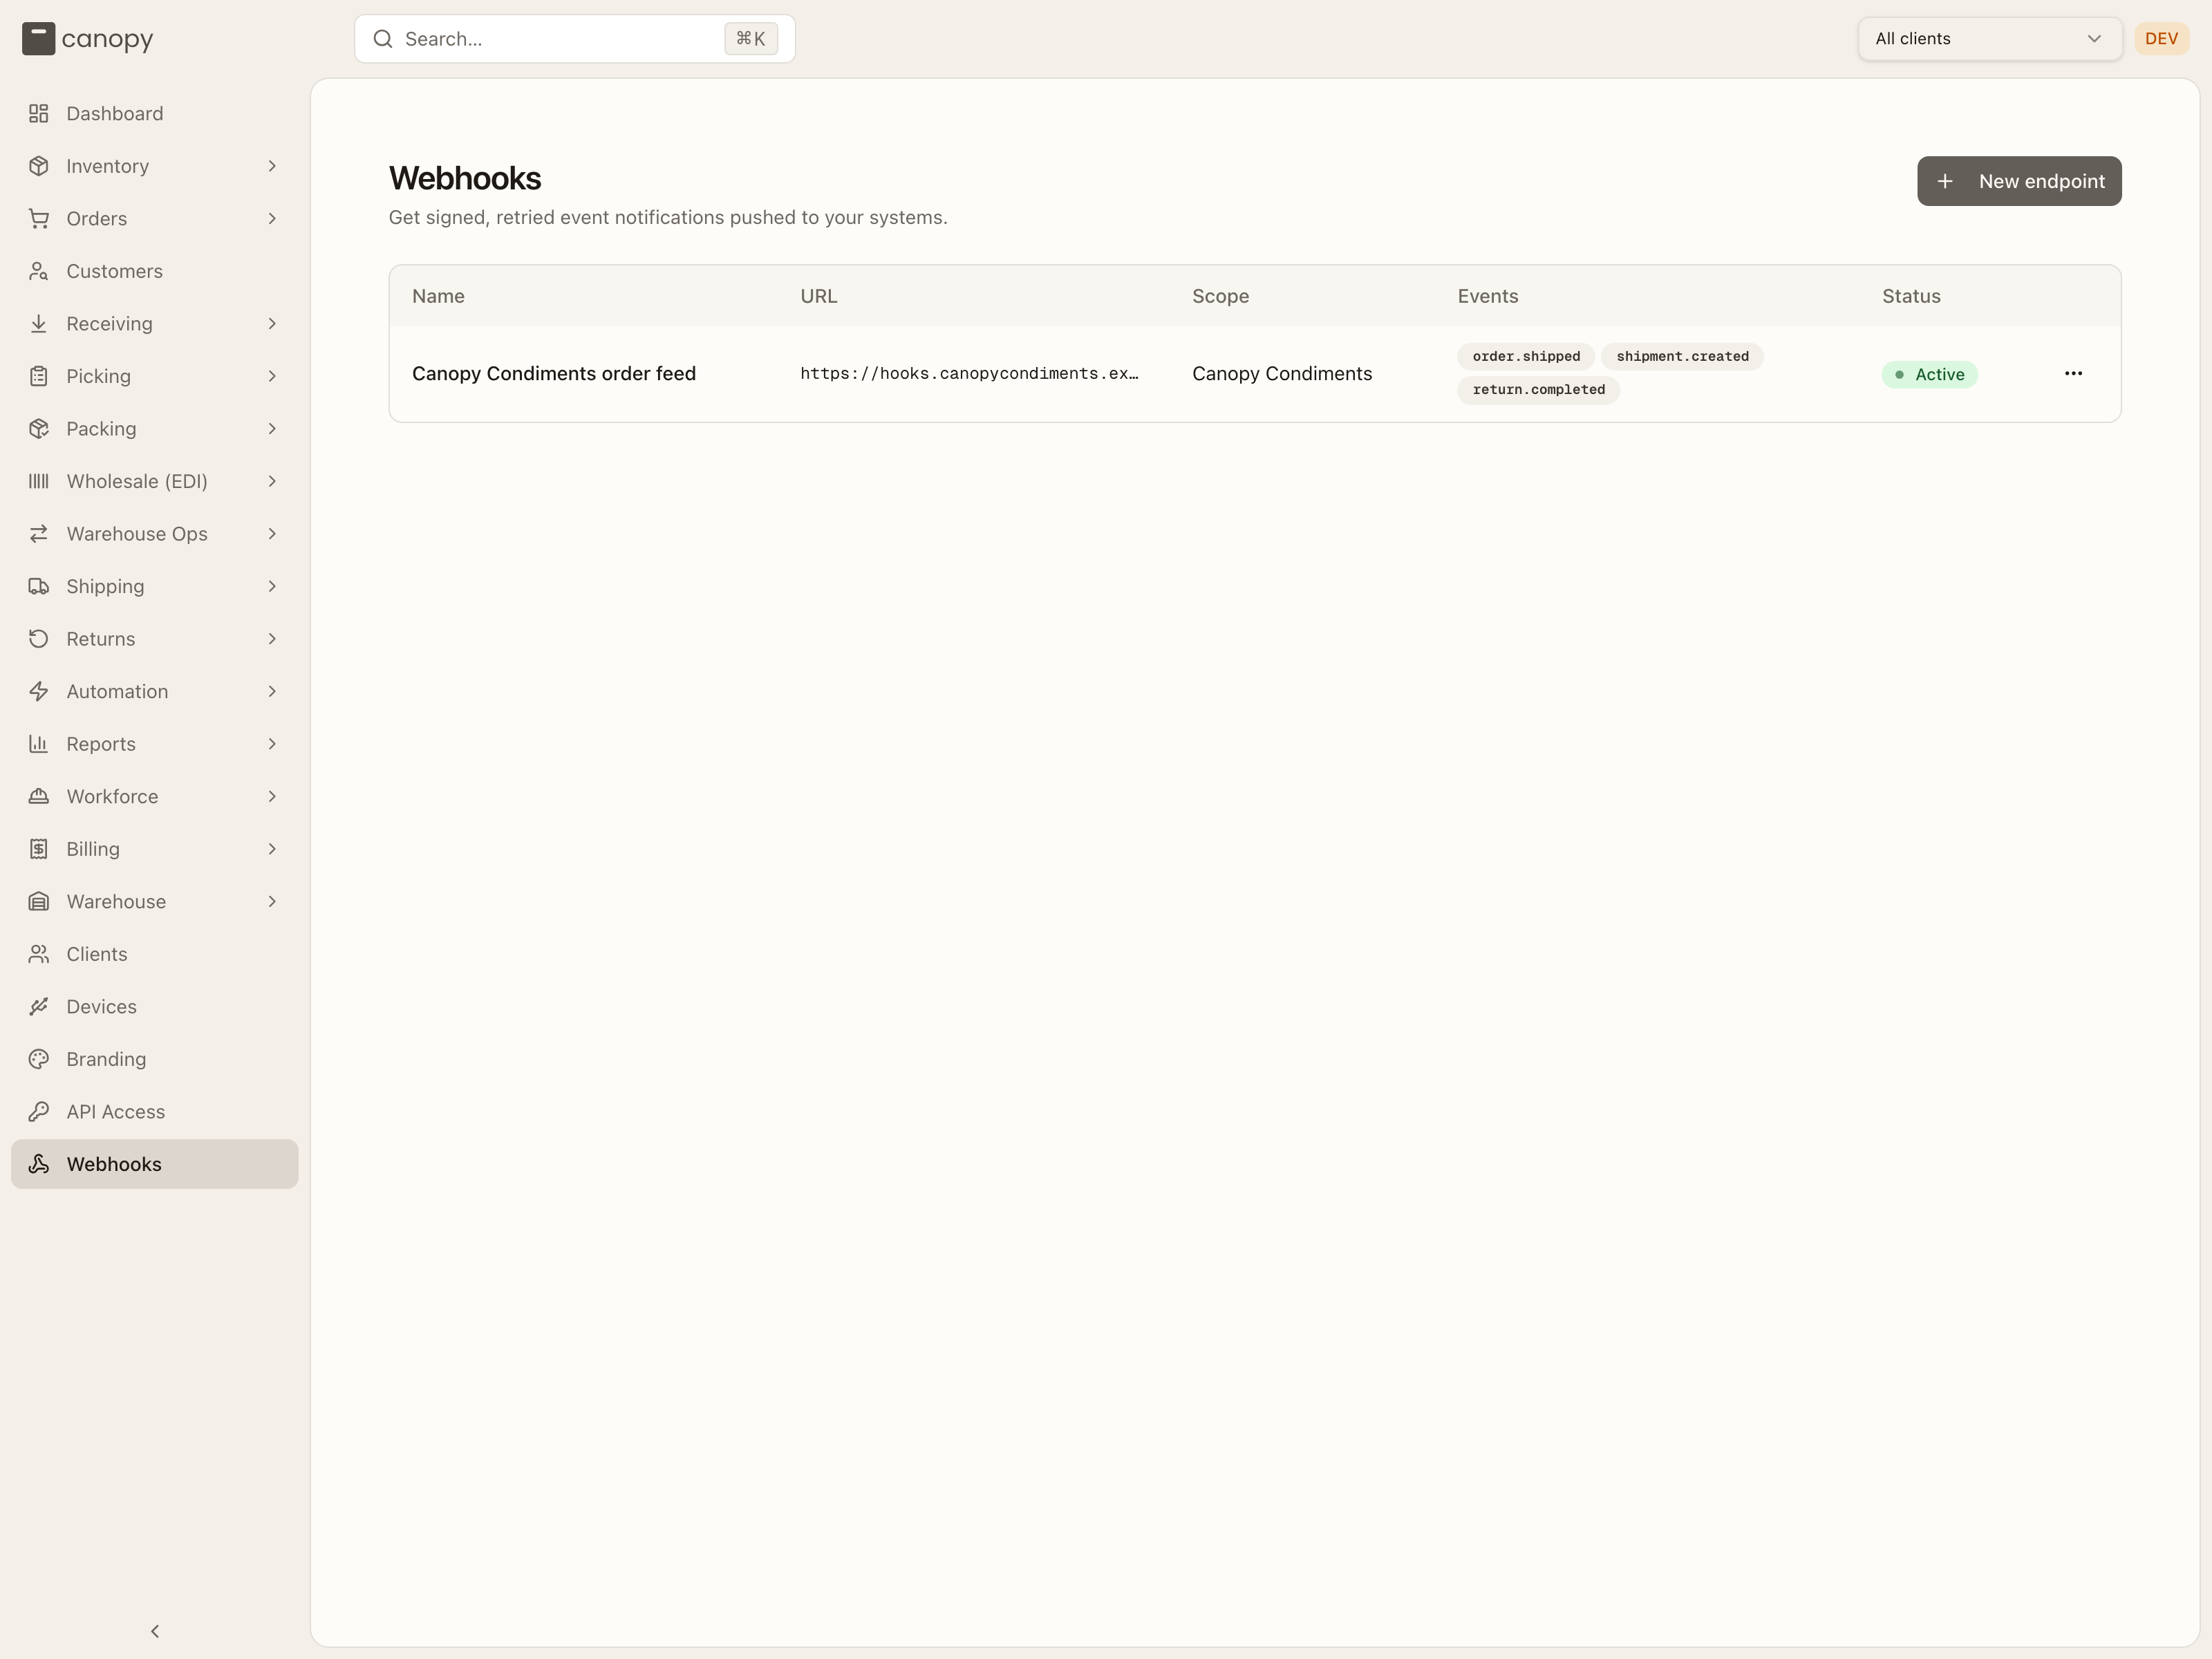
Task: Click the Active status badge
Action: pos(1929,374)
